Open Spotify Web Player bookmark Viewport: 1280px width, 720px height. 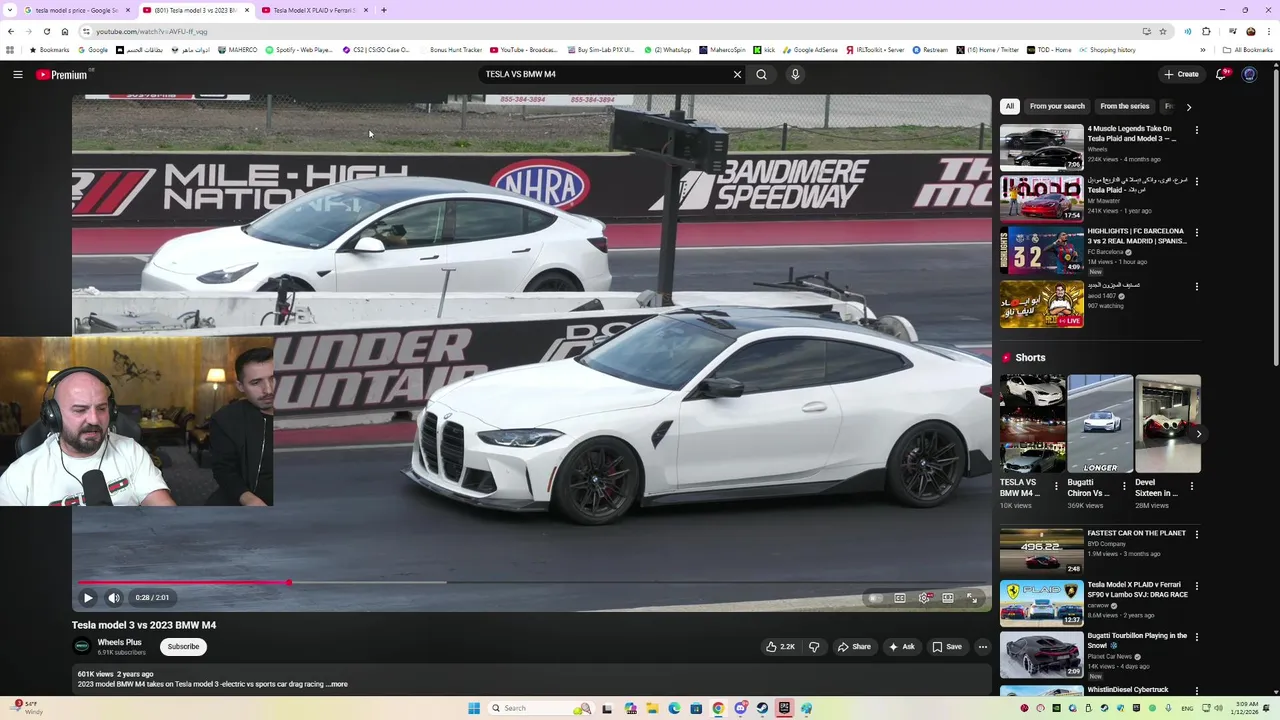click(x=299, y=50)
